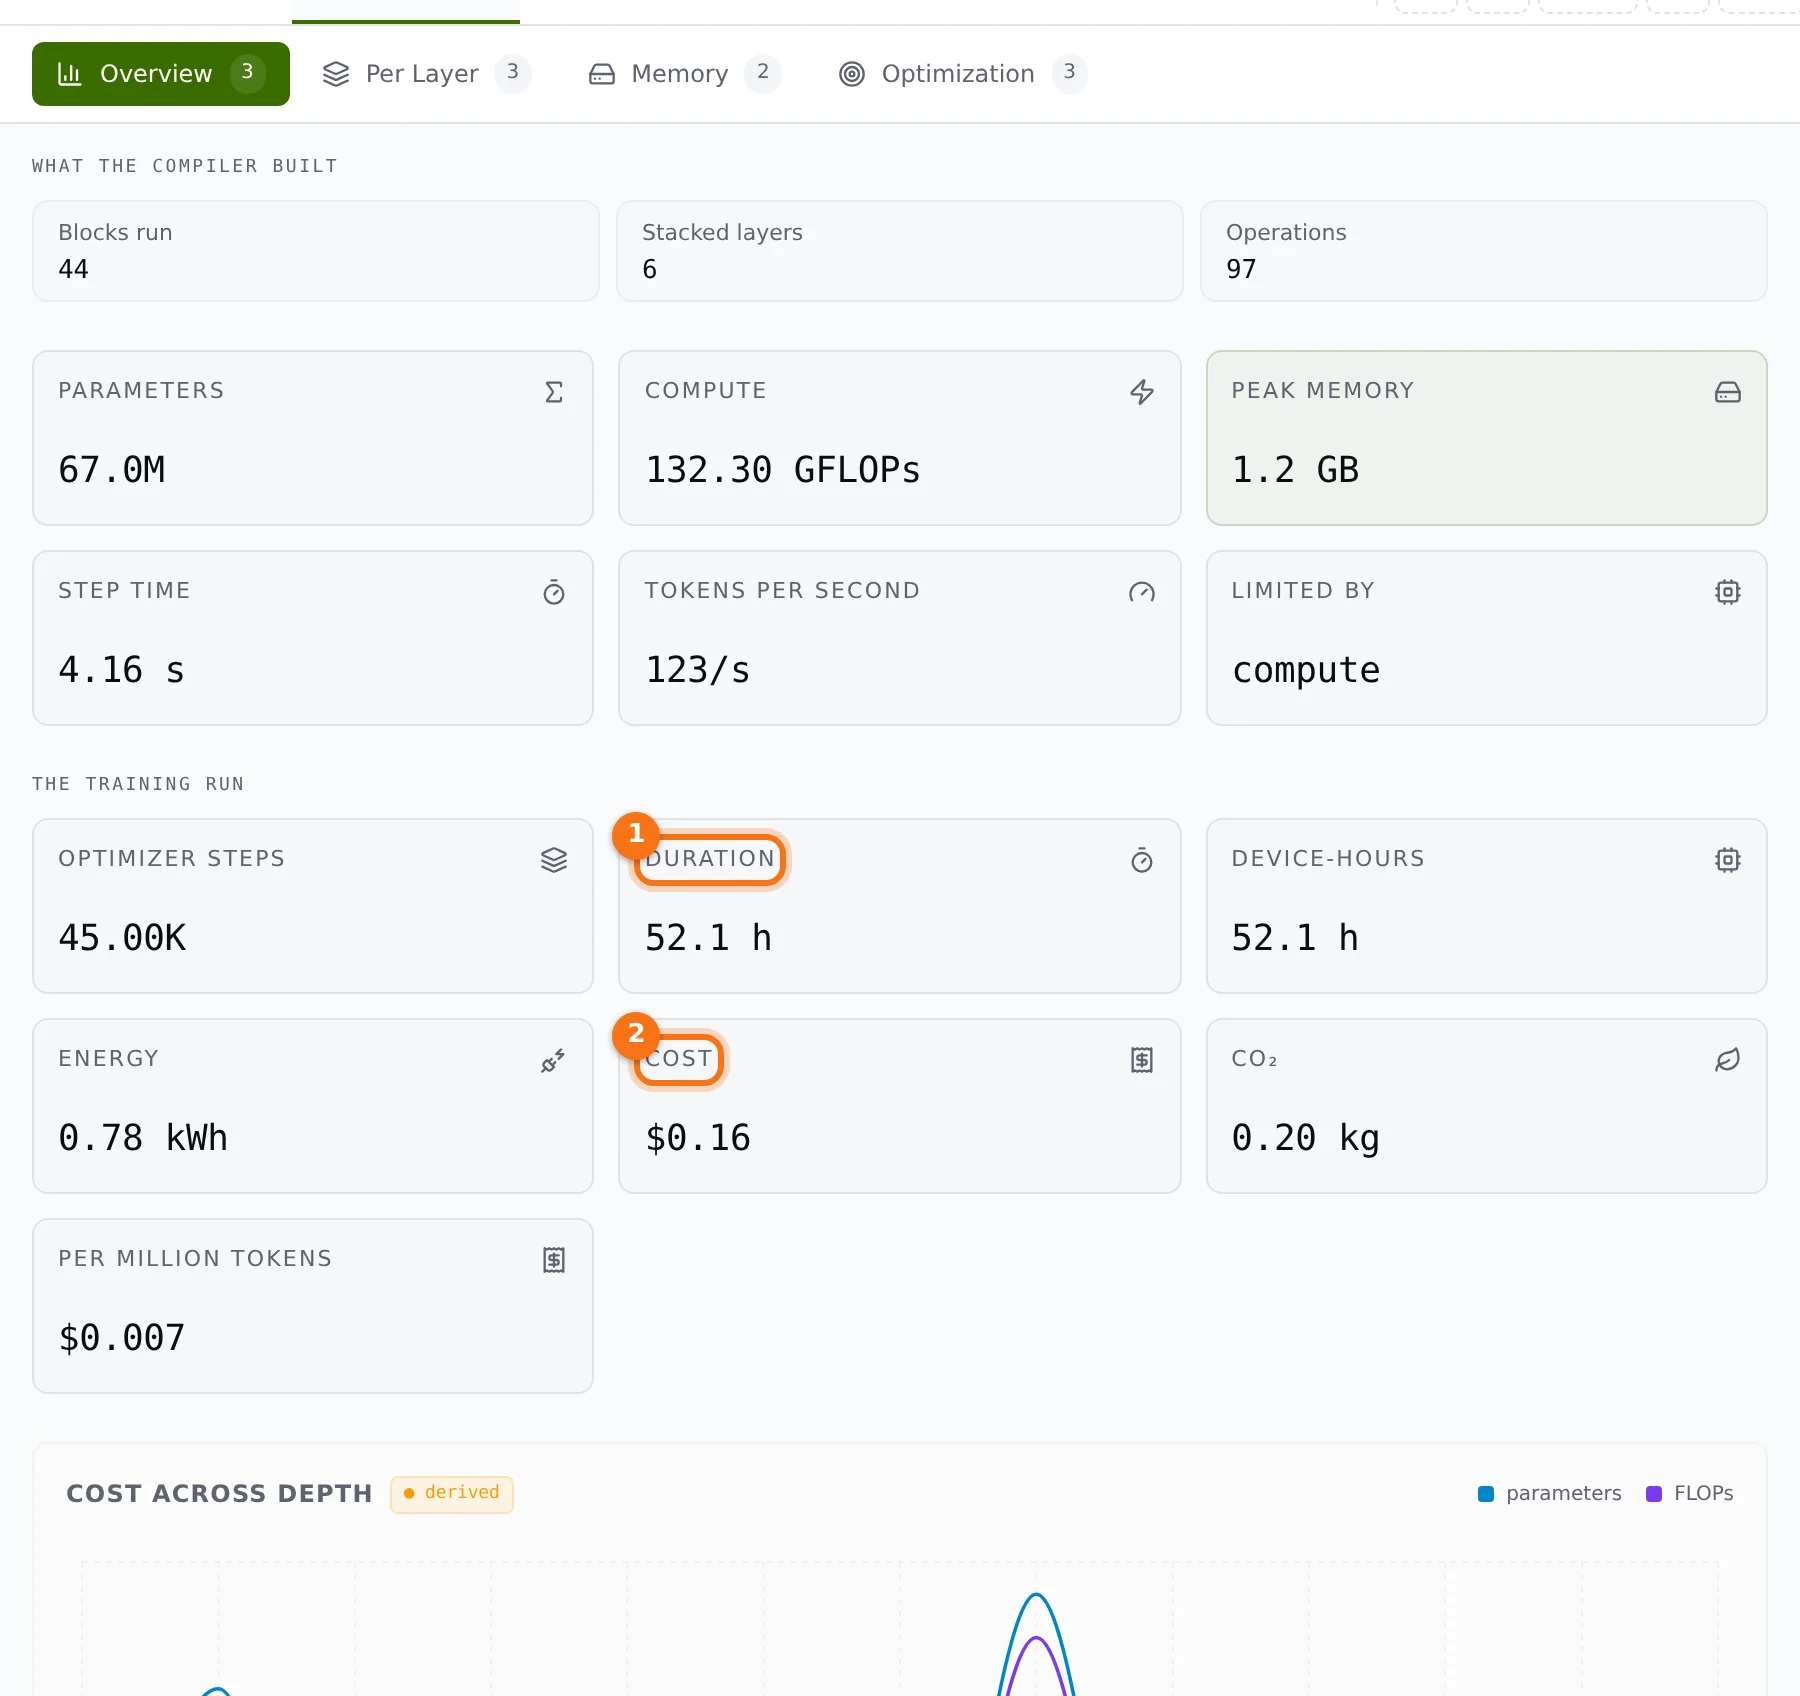The height and width of the screenshot is (1696, 1800).
Task: Click the 1.2 GB peak memory value
Action: [x=1295, y=470]
